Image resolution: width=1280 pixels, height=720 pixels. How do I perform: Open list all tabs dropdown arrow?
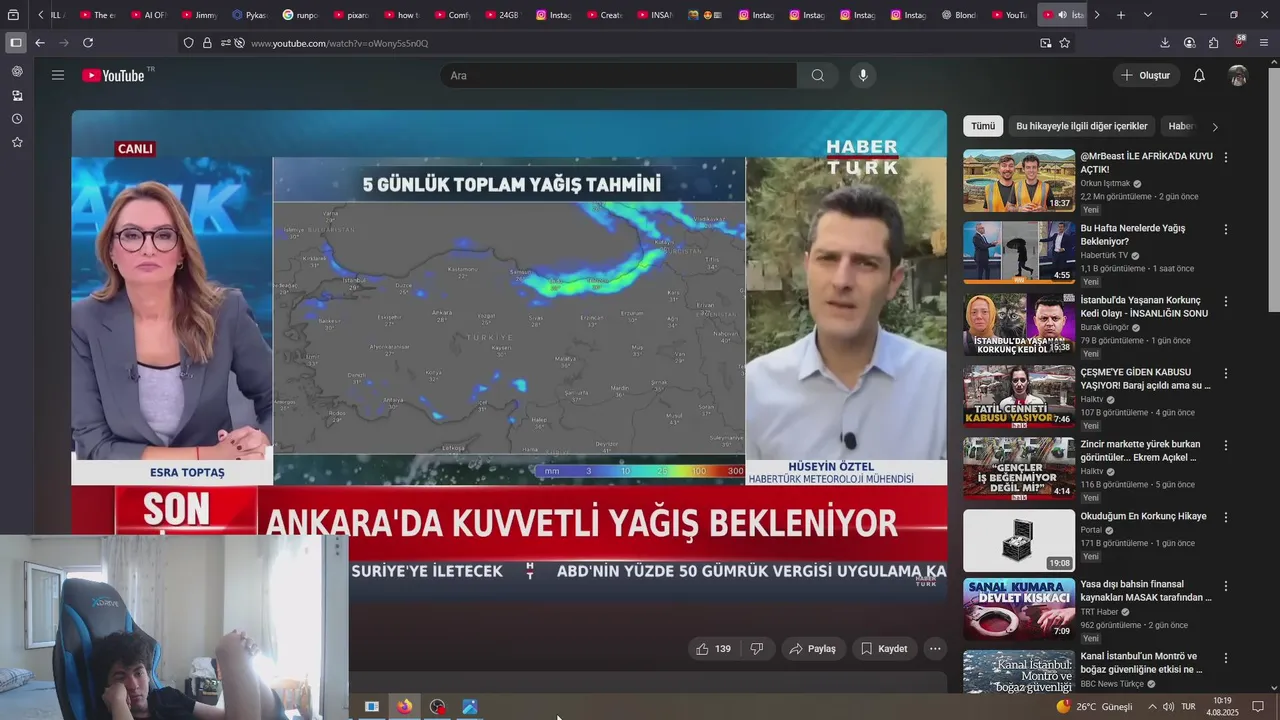(x=1147, y=15)
